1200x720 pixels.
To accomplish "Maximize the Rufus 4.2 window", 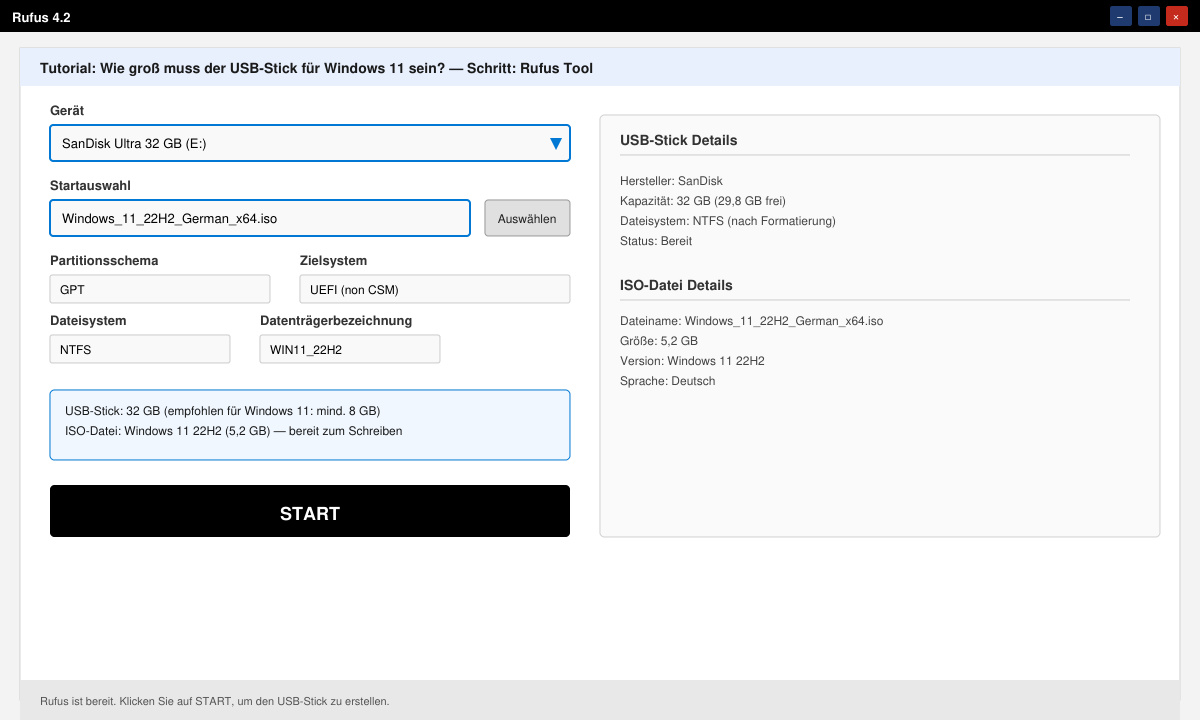I will [1148, 17].
